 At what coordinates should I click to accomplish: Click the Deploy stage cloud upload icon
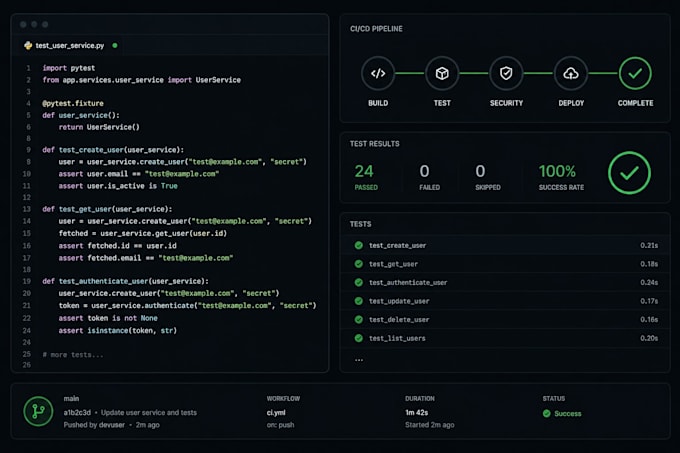point(571,73)
